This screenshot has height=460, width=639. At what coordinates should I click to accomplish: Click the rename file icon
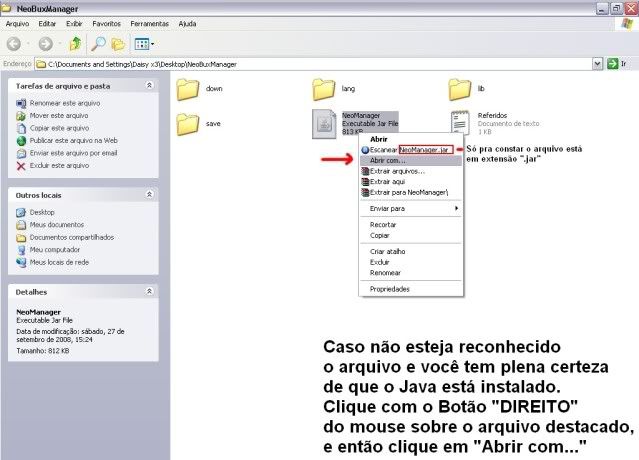21,103
